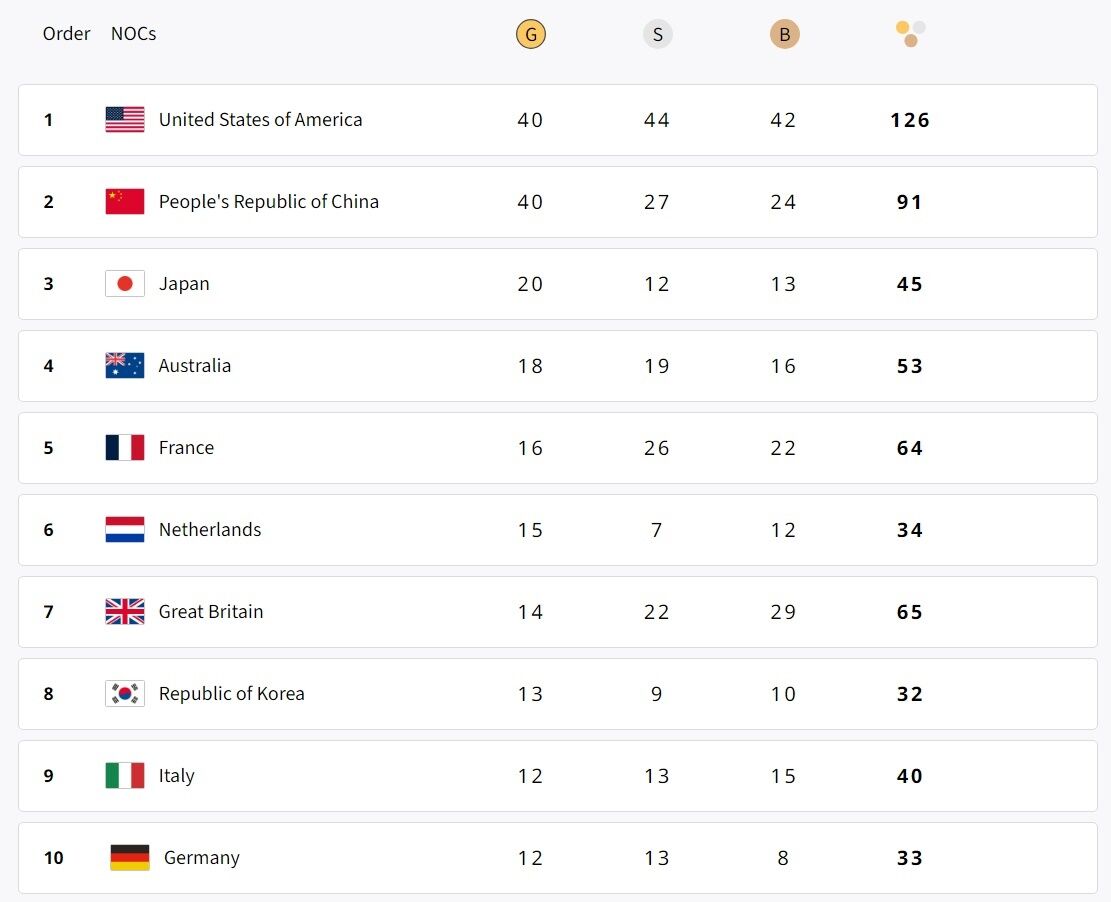Image resolution: width=1111 pixels, height=902 pixels.
Task: Click the Germany flag icon
Action: (130, 858)
